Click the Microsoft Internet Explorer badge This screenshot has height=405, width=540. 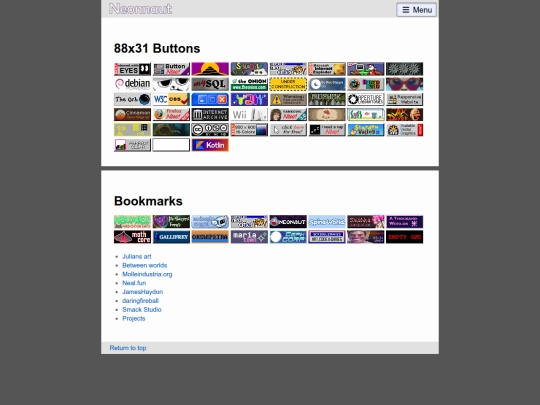point(327,69)
